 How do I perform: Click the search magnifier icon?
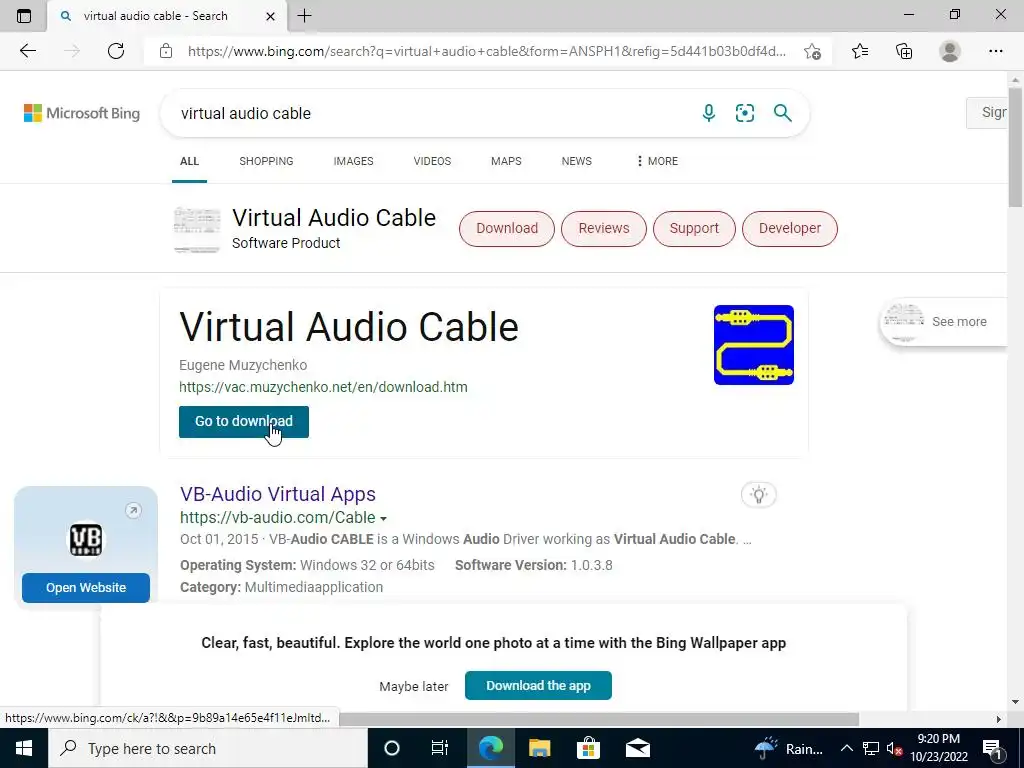pyautogui.click(x=782, y=113)
